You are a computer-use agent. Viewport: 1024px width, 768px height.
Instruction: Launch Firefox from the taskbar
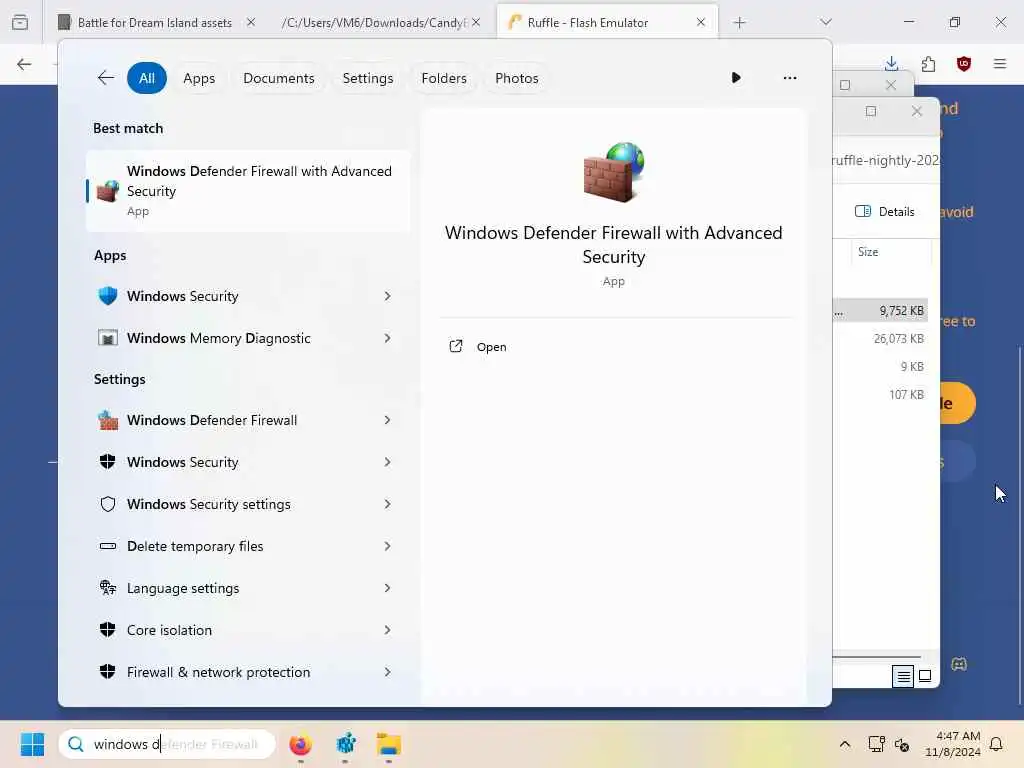pyautogui.click(x=300, y=744)
